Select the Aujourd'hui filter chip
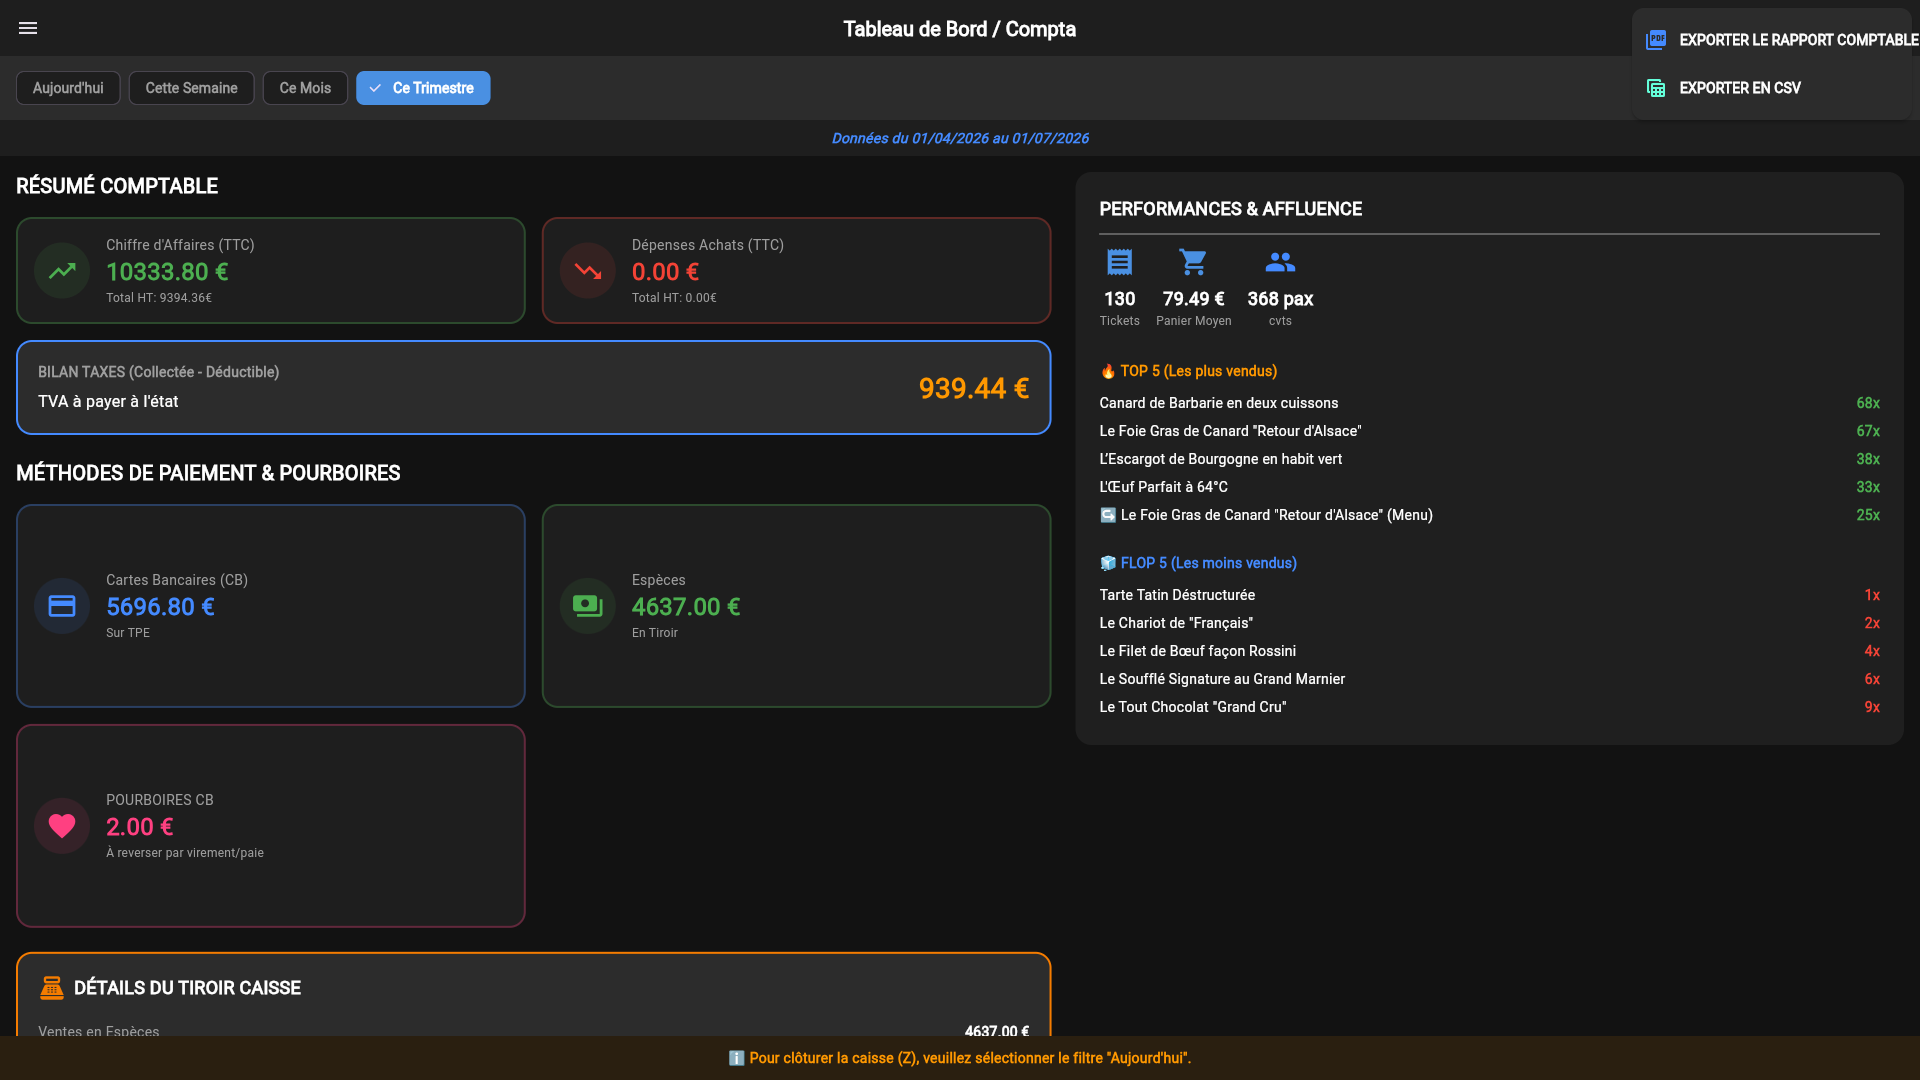The height and width of the screenshot is (1080, 1920). point(68,88)
